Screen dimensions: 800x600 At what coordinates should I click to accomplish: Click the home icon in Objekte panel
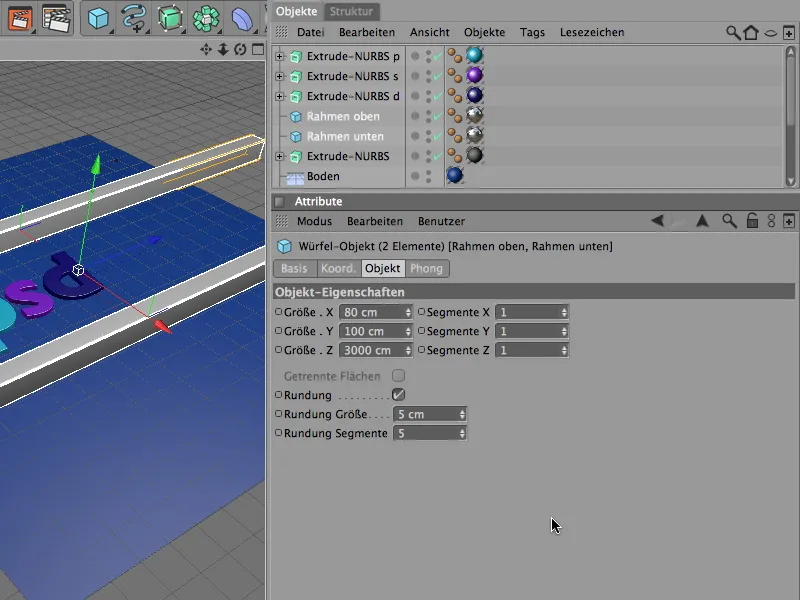pos(751,33)
